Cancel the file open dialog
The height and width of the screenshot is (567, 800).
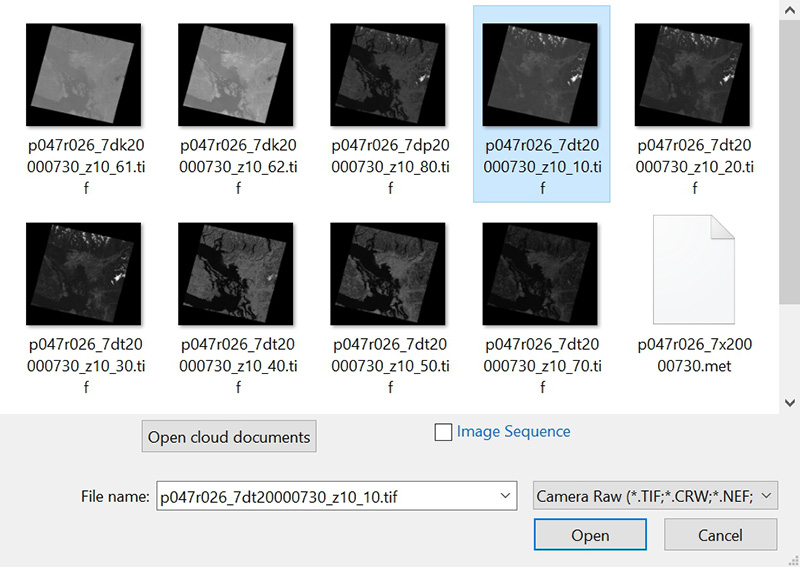[720, 535]
